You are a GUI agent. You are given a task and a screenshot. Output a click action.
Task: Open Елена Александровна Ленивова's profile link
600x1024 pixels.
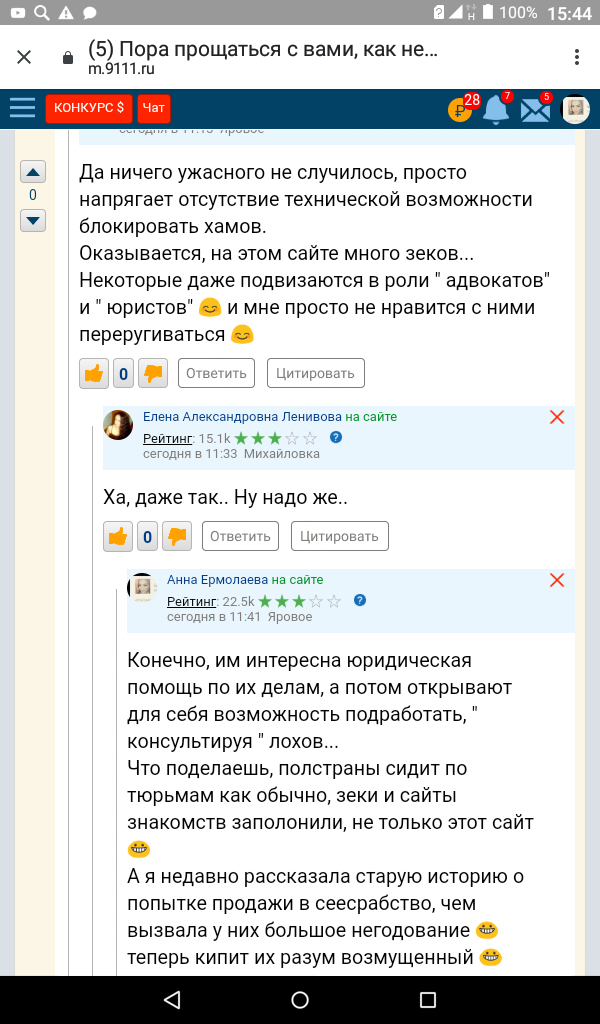pos(242,416)
